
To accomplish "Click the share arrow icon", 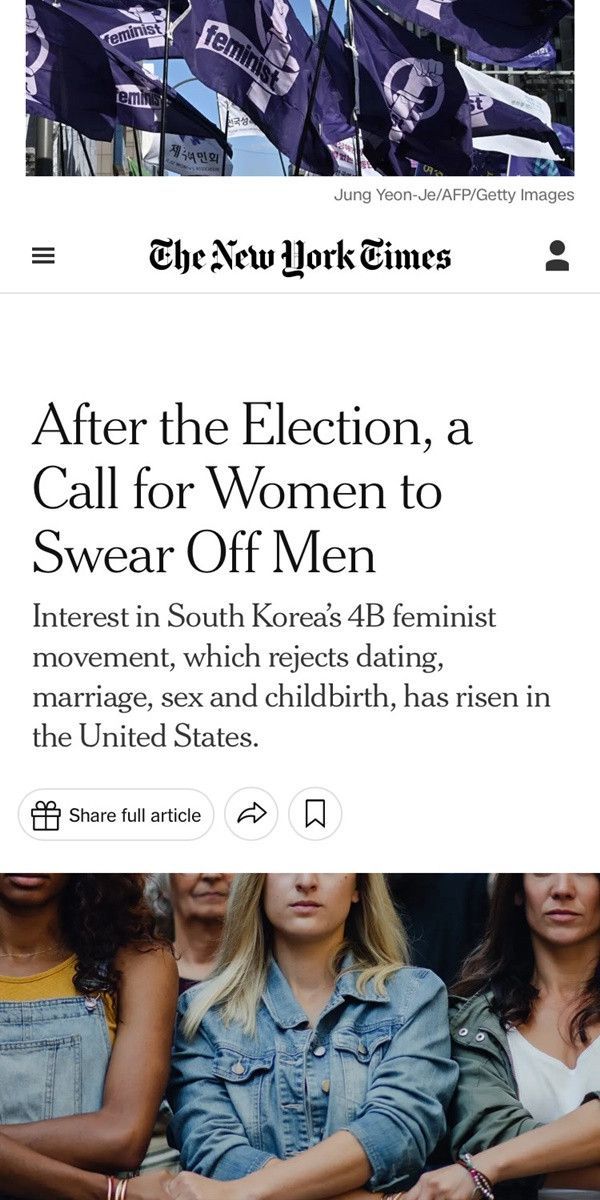I will (x=251, y=814).
